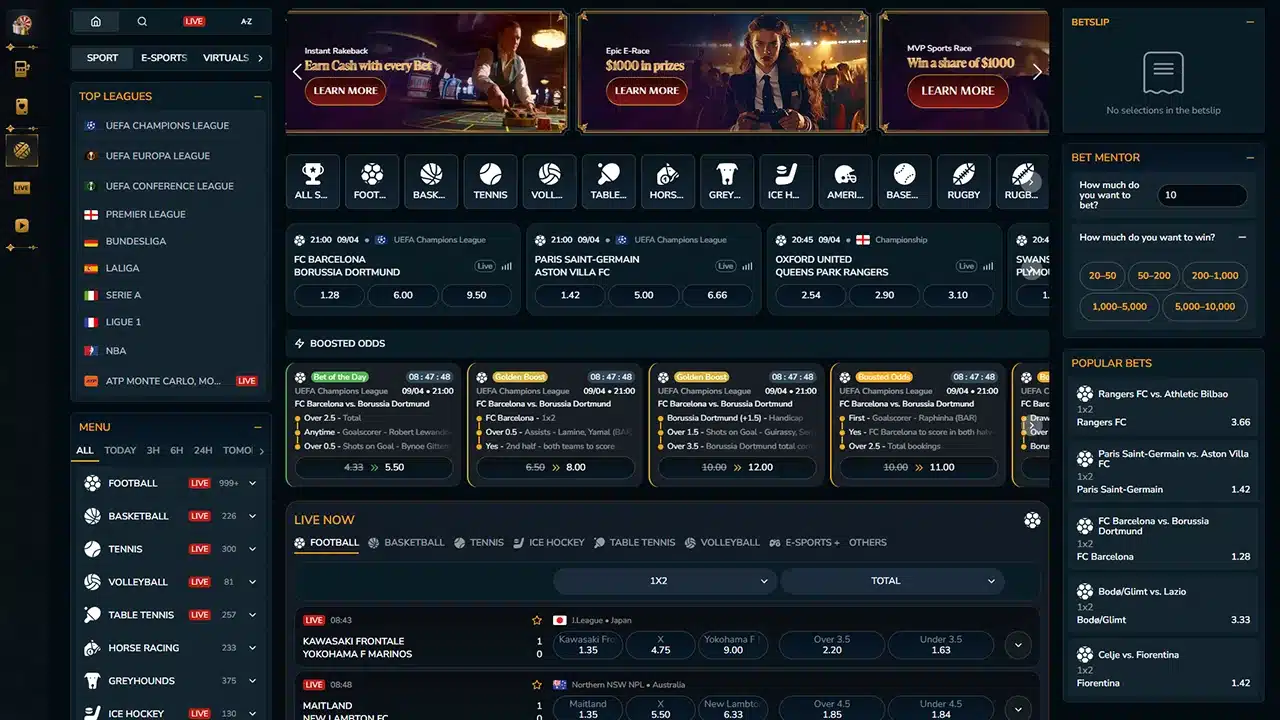Select the Rangers FC vs. Athletic Bilbao popular bet
The height and width of the screenshot is (720, 1280).
click(x=1164, y=408)
